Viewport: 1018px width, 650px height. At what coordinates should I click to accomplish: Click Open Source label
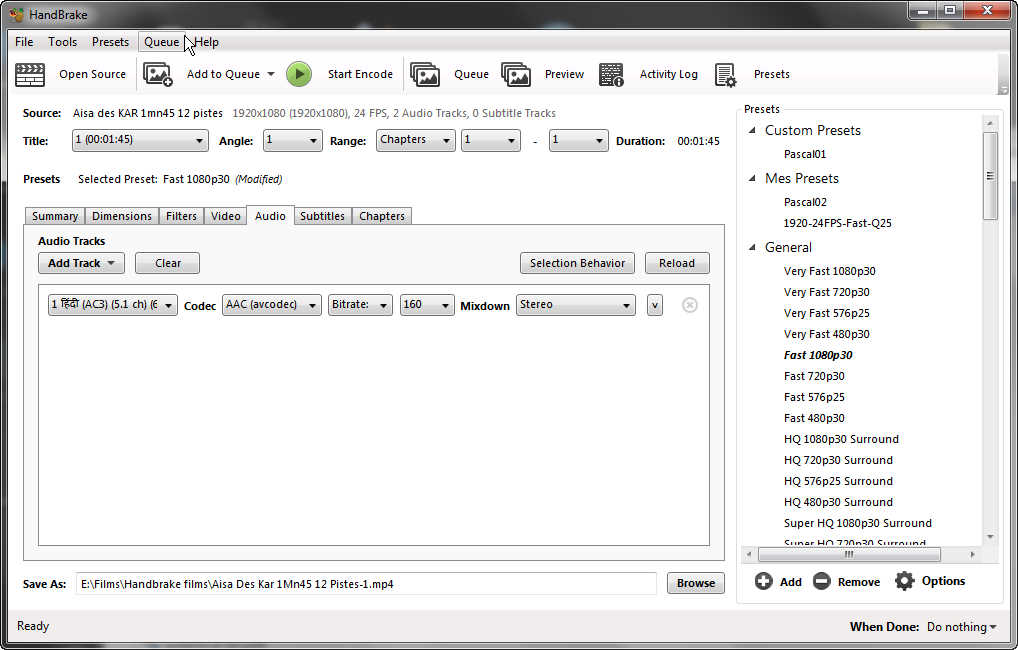point(92,74)
